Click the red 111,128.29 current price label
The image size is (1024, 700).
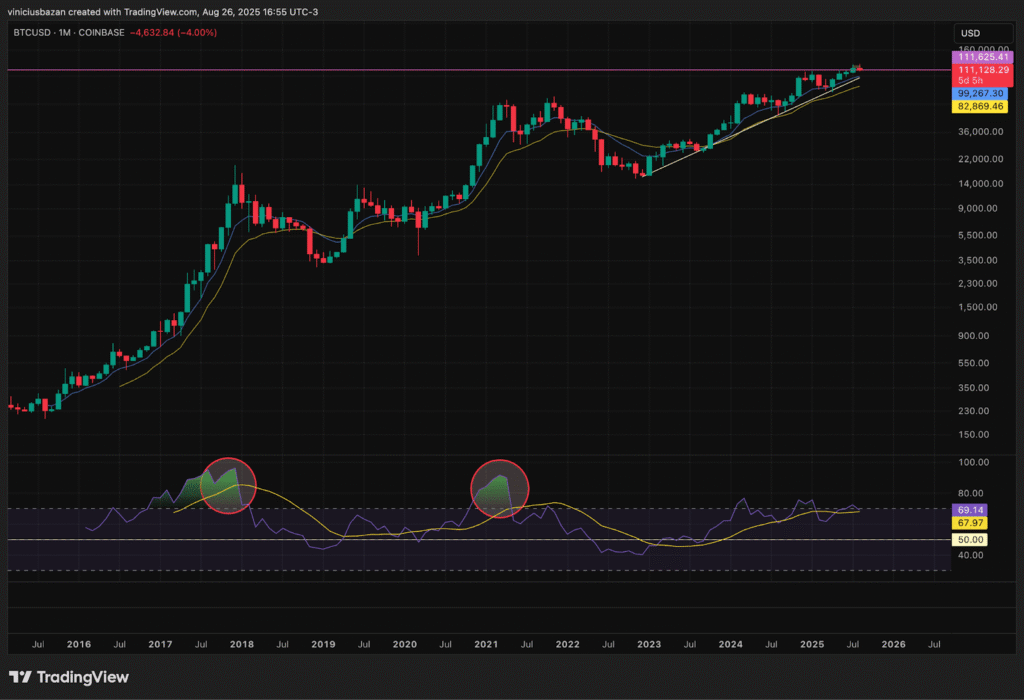click(981, 70)
